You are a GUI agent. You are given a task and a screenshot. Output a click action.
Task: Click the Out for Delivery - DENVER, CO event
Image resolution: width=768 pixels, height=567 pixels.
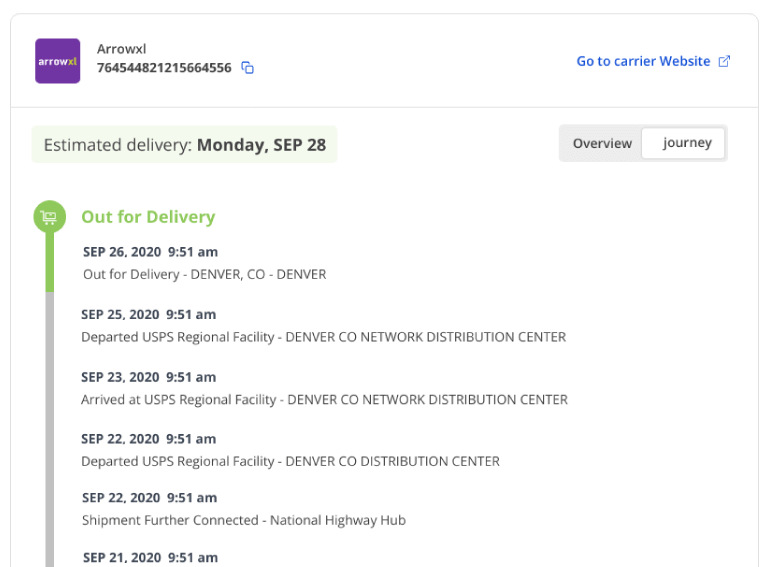pyautogui.click(x=204, y=274)
